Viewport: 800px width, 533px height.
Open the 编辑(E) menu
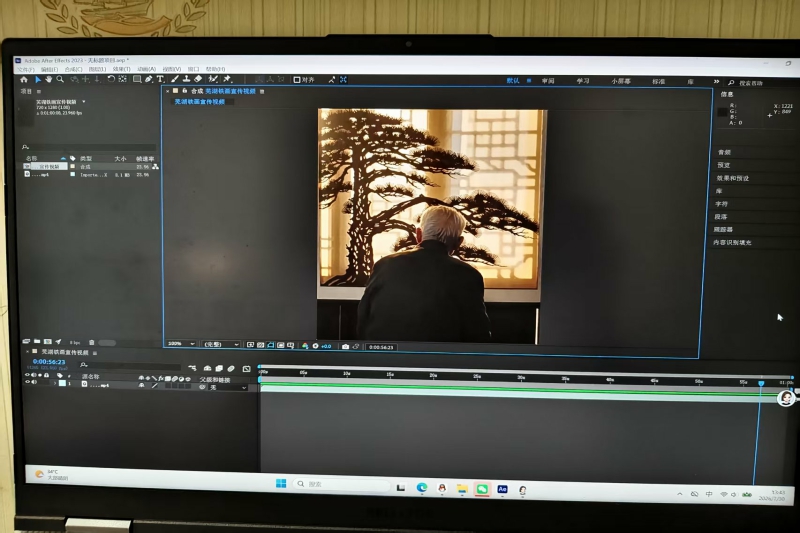pyautogui.click(x=49, y=69)
